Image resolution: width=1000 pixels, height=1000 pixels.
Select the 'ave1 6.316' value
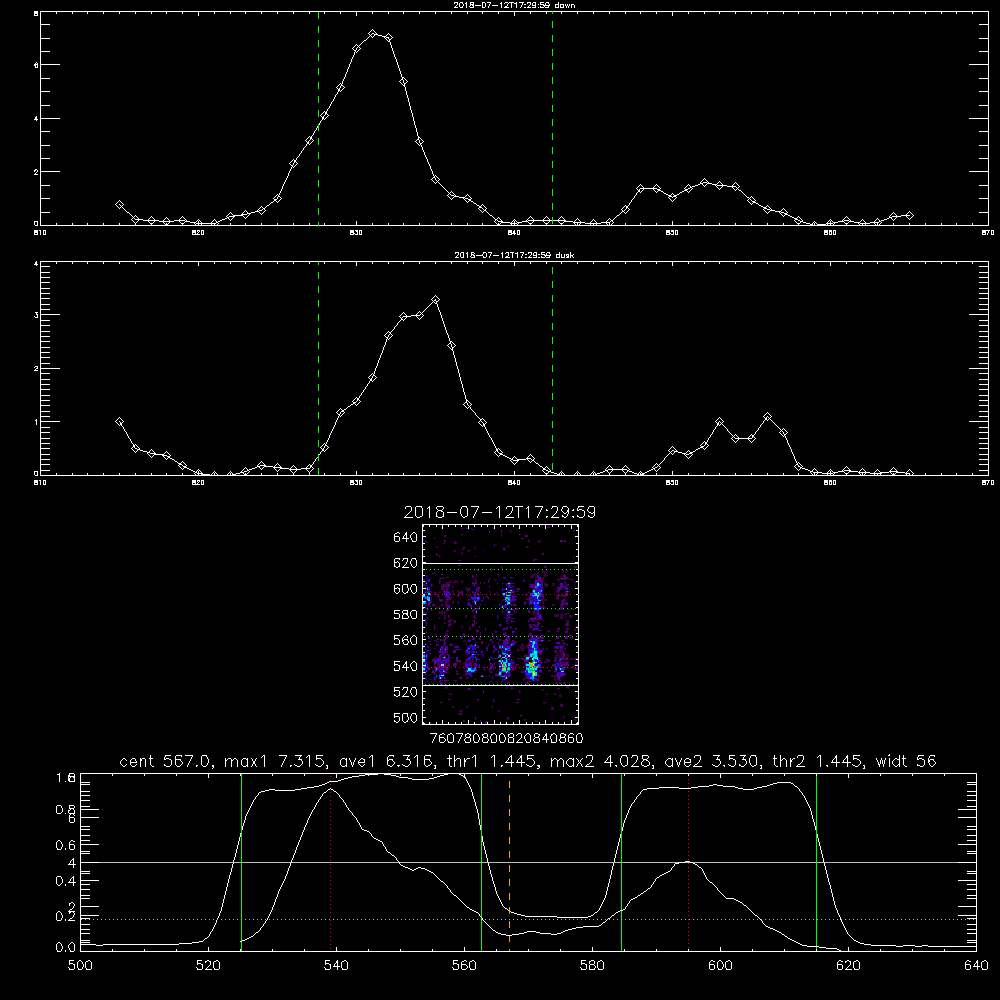click(385, 761)
